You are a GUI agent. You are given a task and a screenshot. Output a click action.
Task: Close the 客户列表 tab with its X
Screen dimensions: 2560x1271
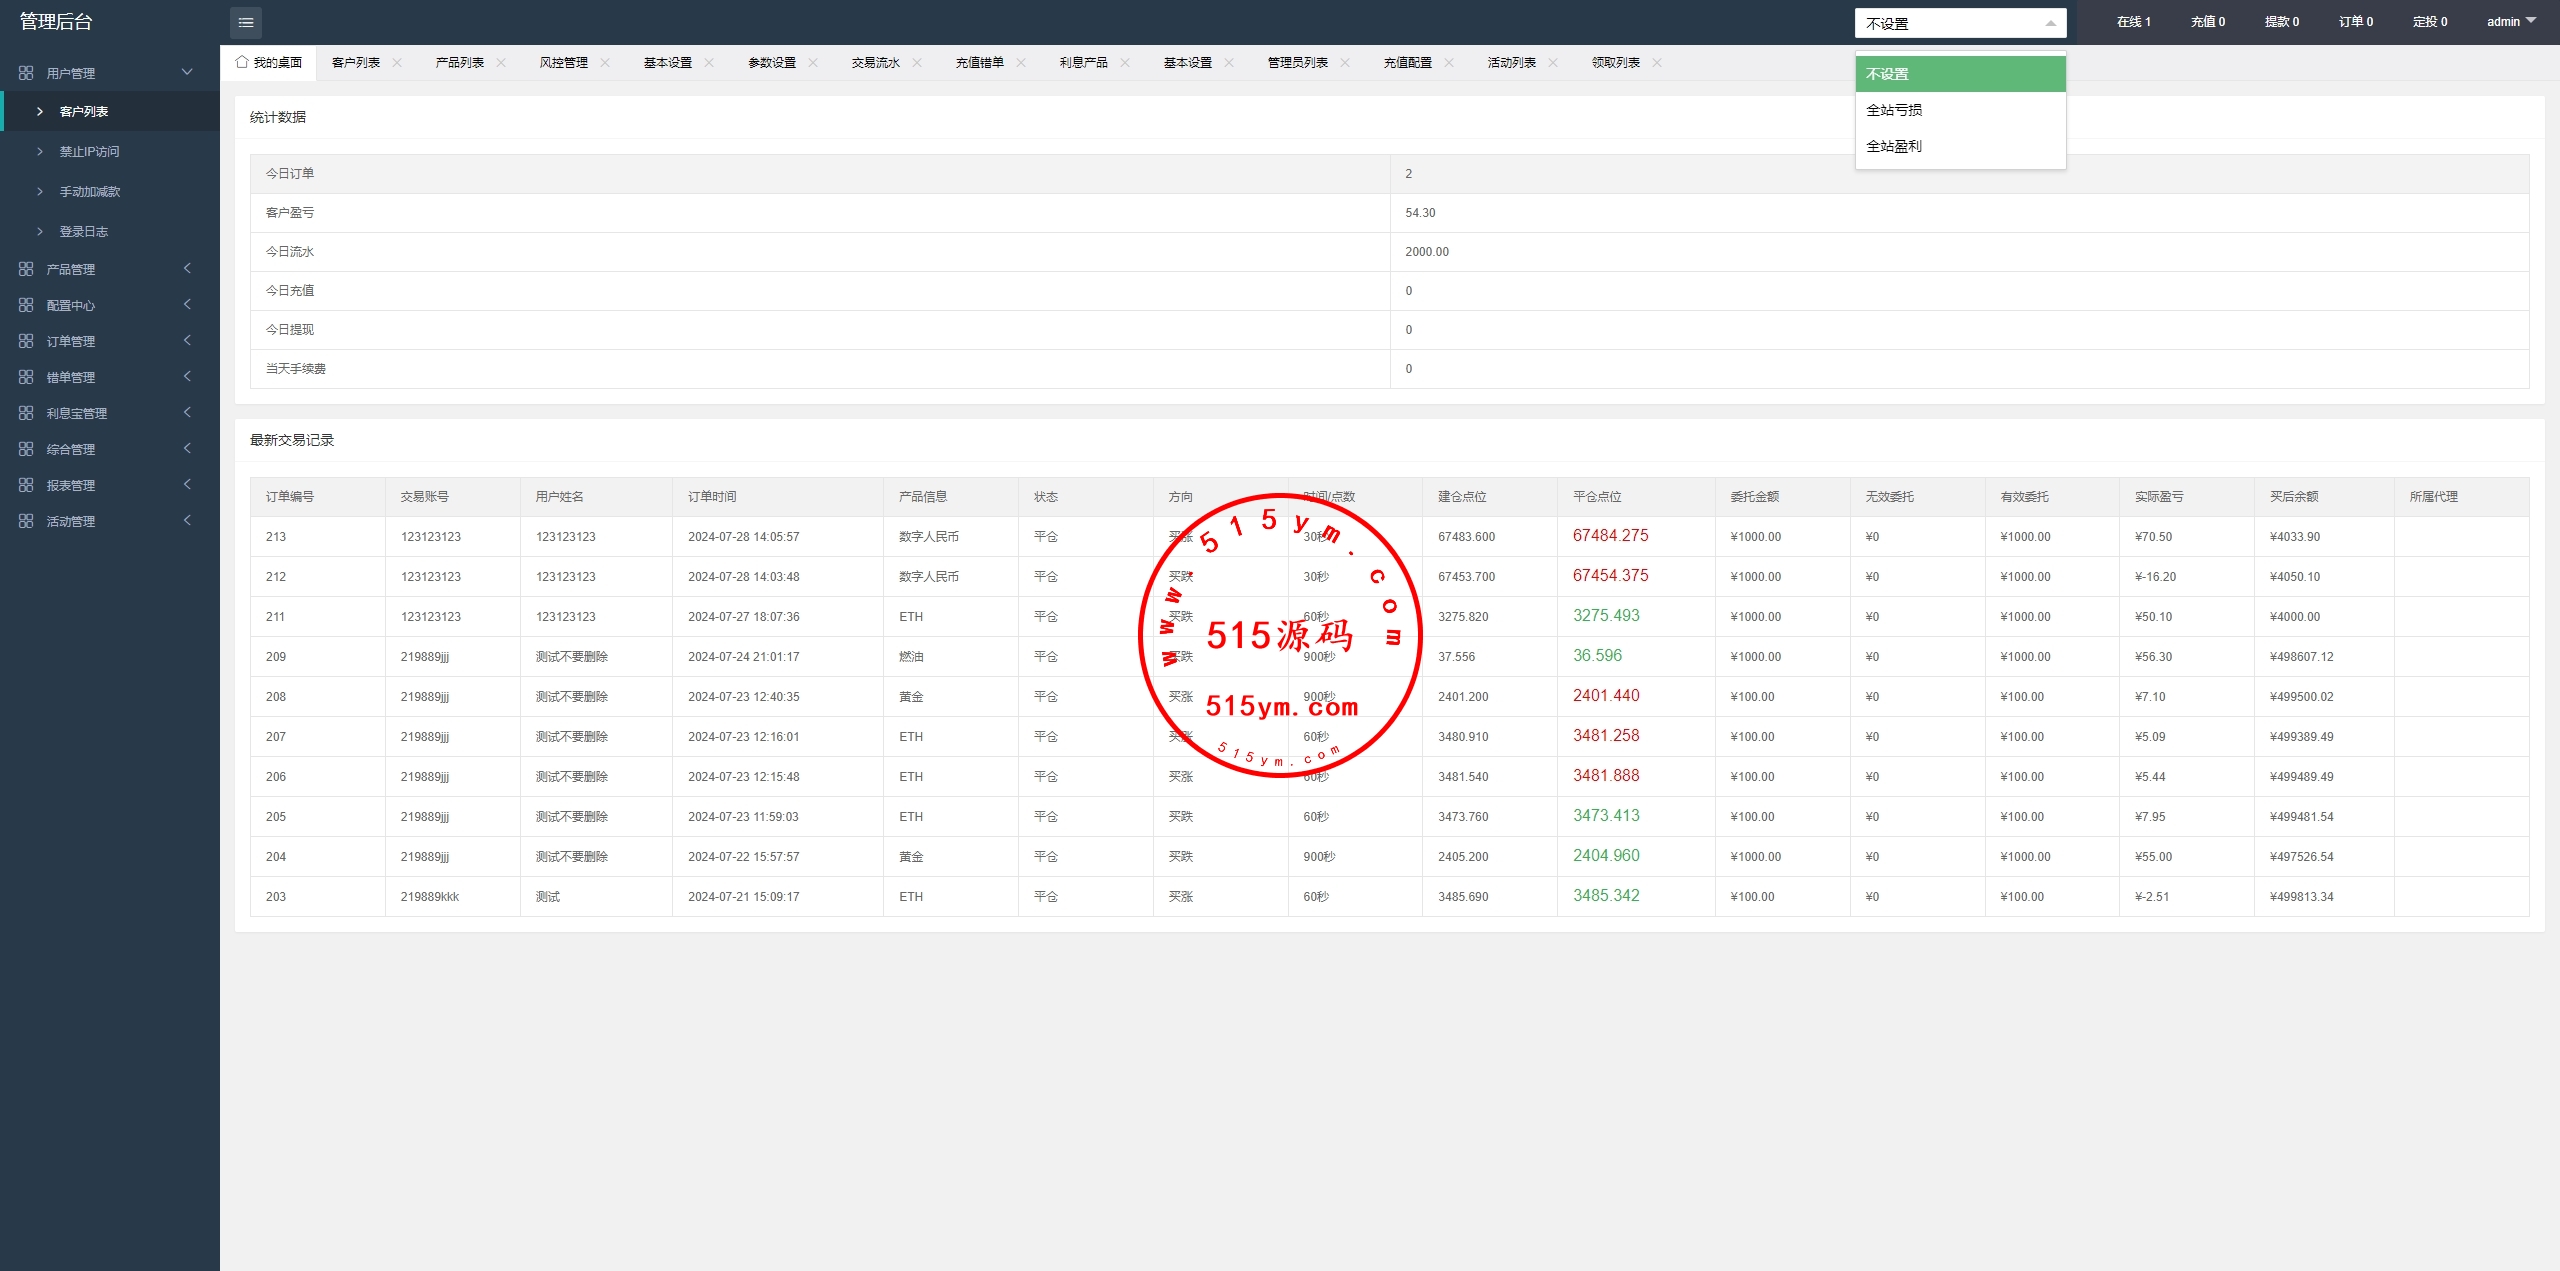point(397,62)
